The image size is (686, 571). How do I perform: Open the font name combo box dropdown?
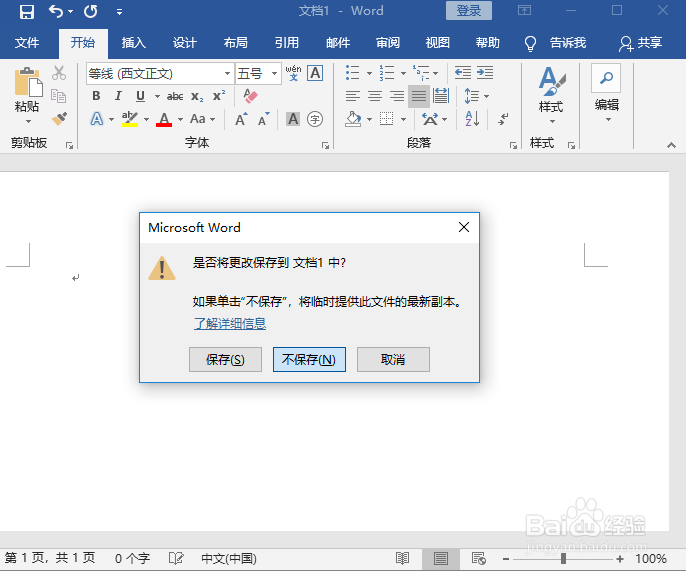[227, 73]
